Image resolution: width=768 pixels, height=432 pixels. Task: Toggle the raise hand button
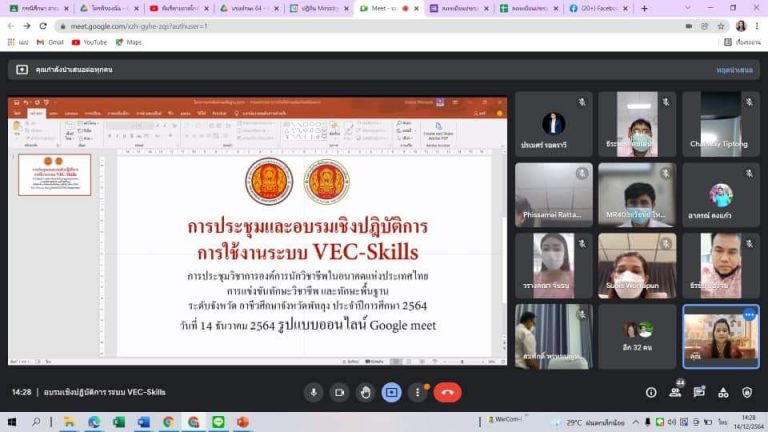(x=365, y=392)
